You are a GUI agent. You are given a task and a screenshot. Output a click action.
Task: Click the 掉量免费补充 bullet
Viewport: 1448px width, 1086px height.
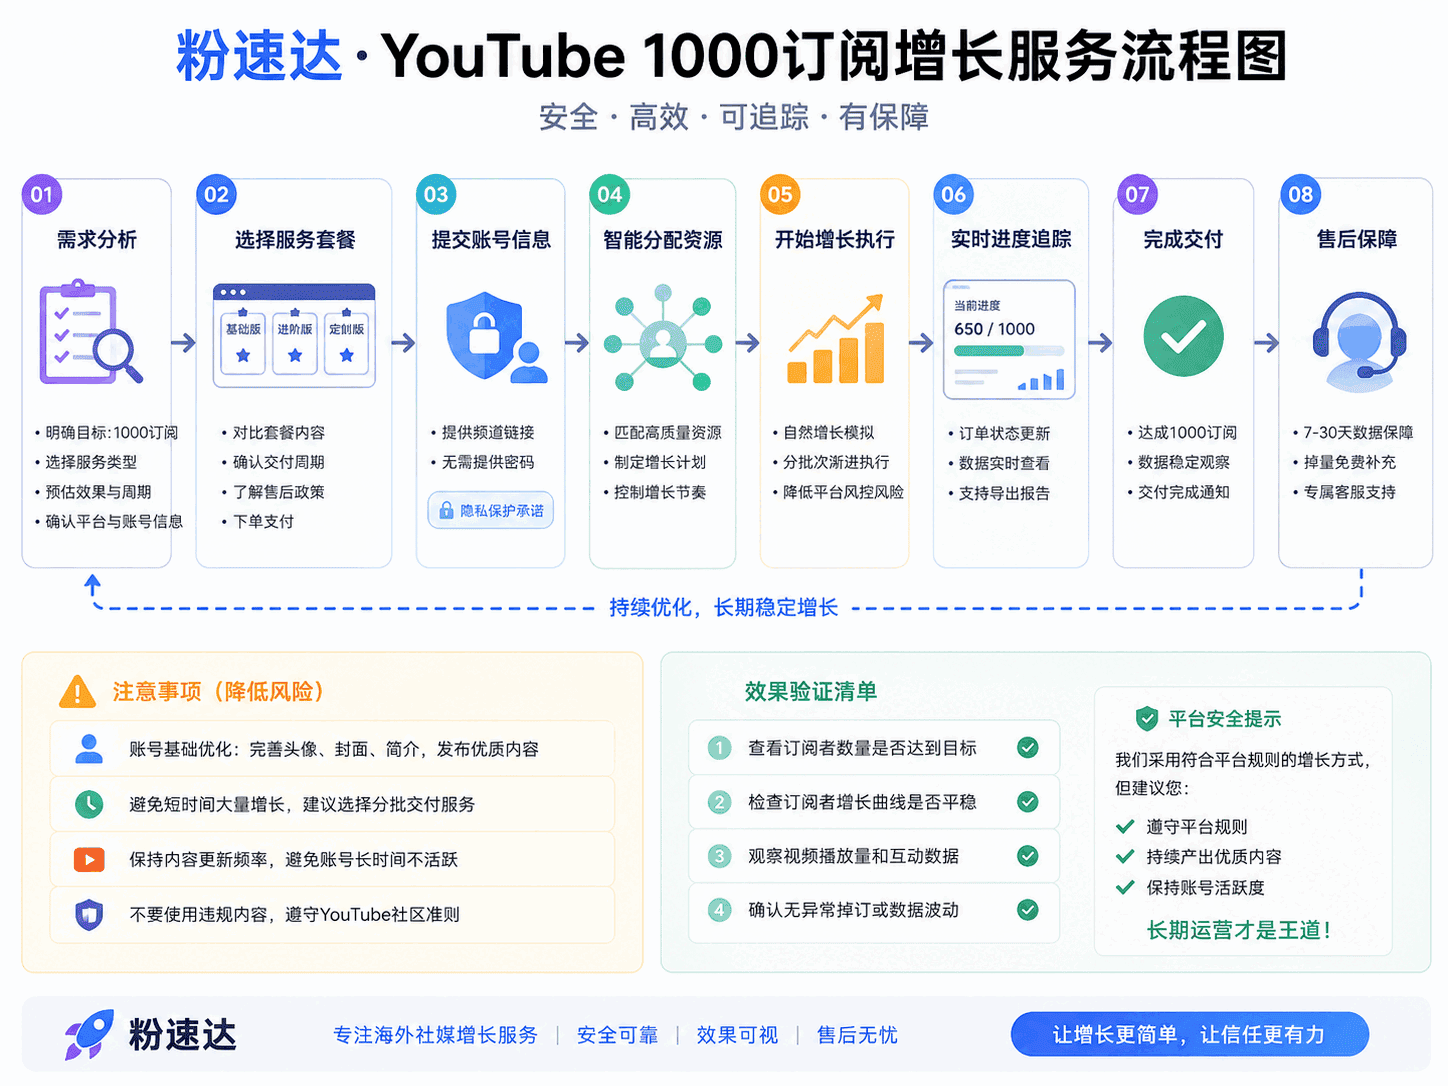point(1343,462)
